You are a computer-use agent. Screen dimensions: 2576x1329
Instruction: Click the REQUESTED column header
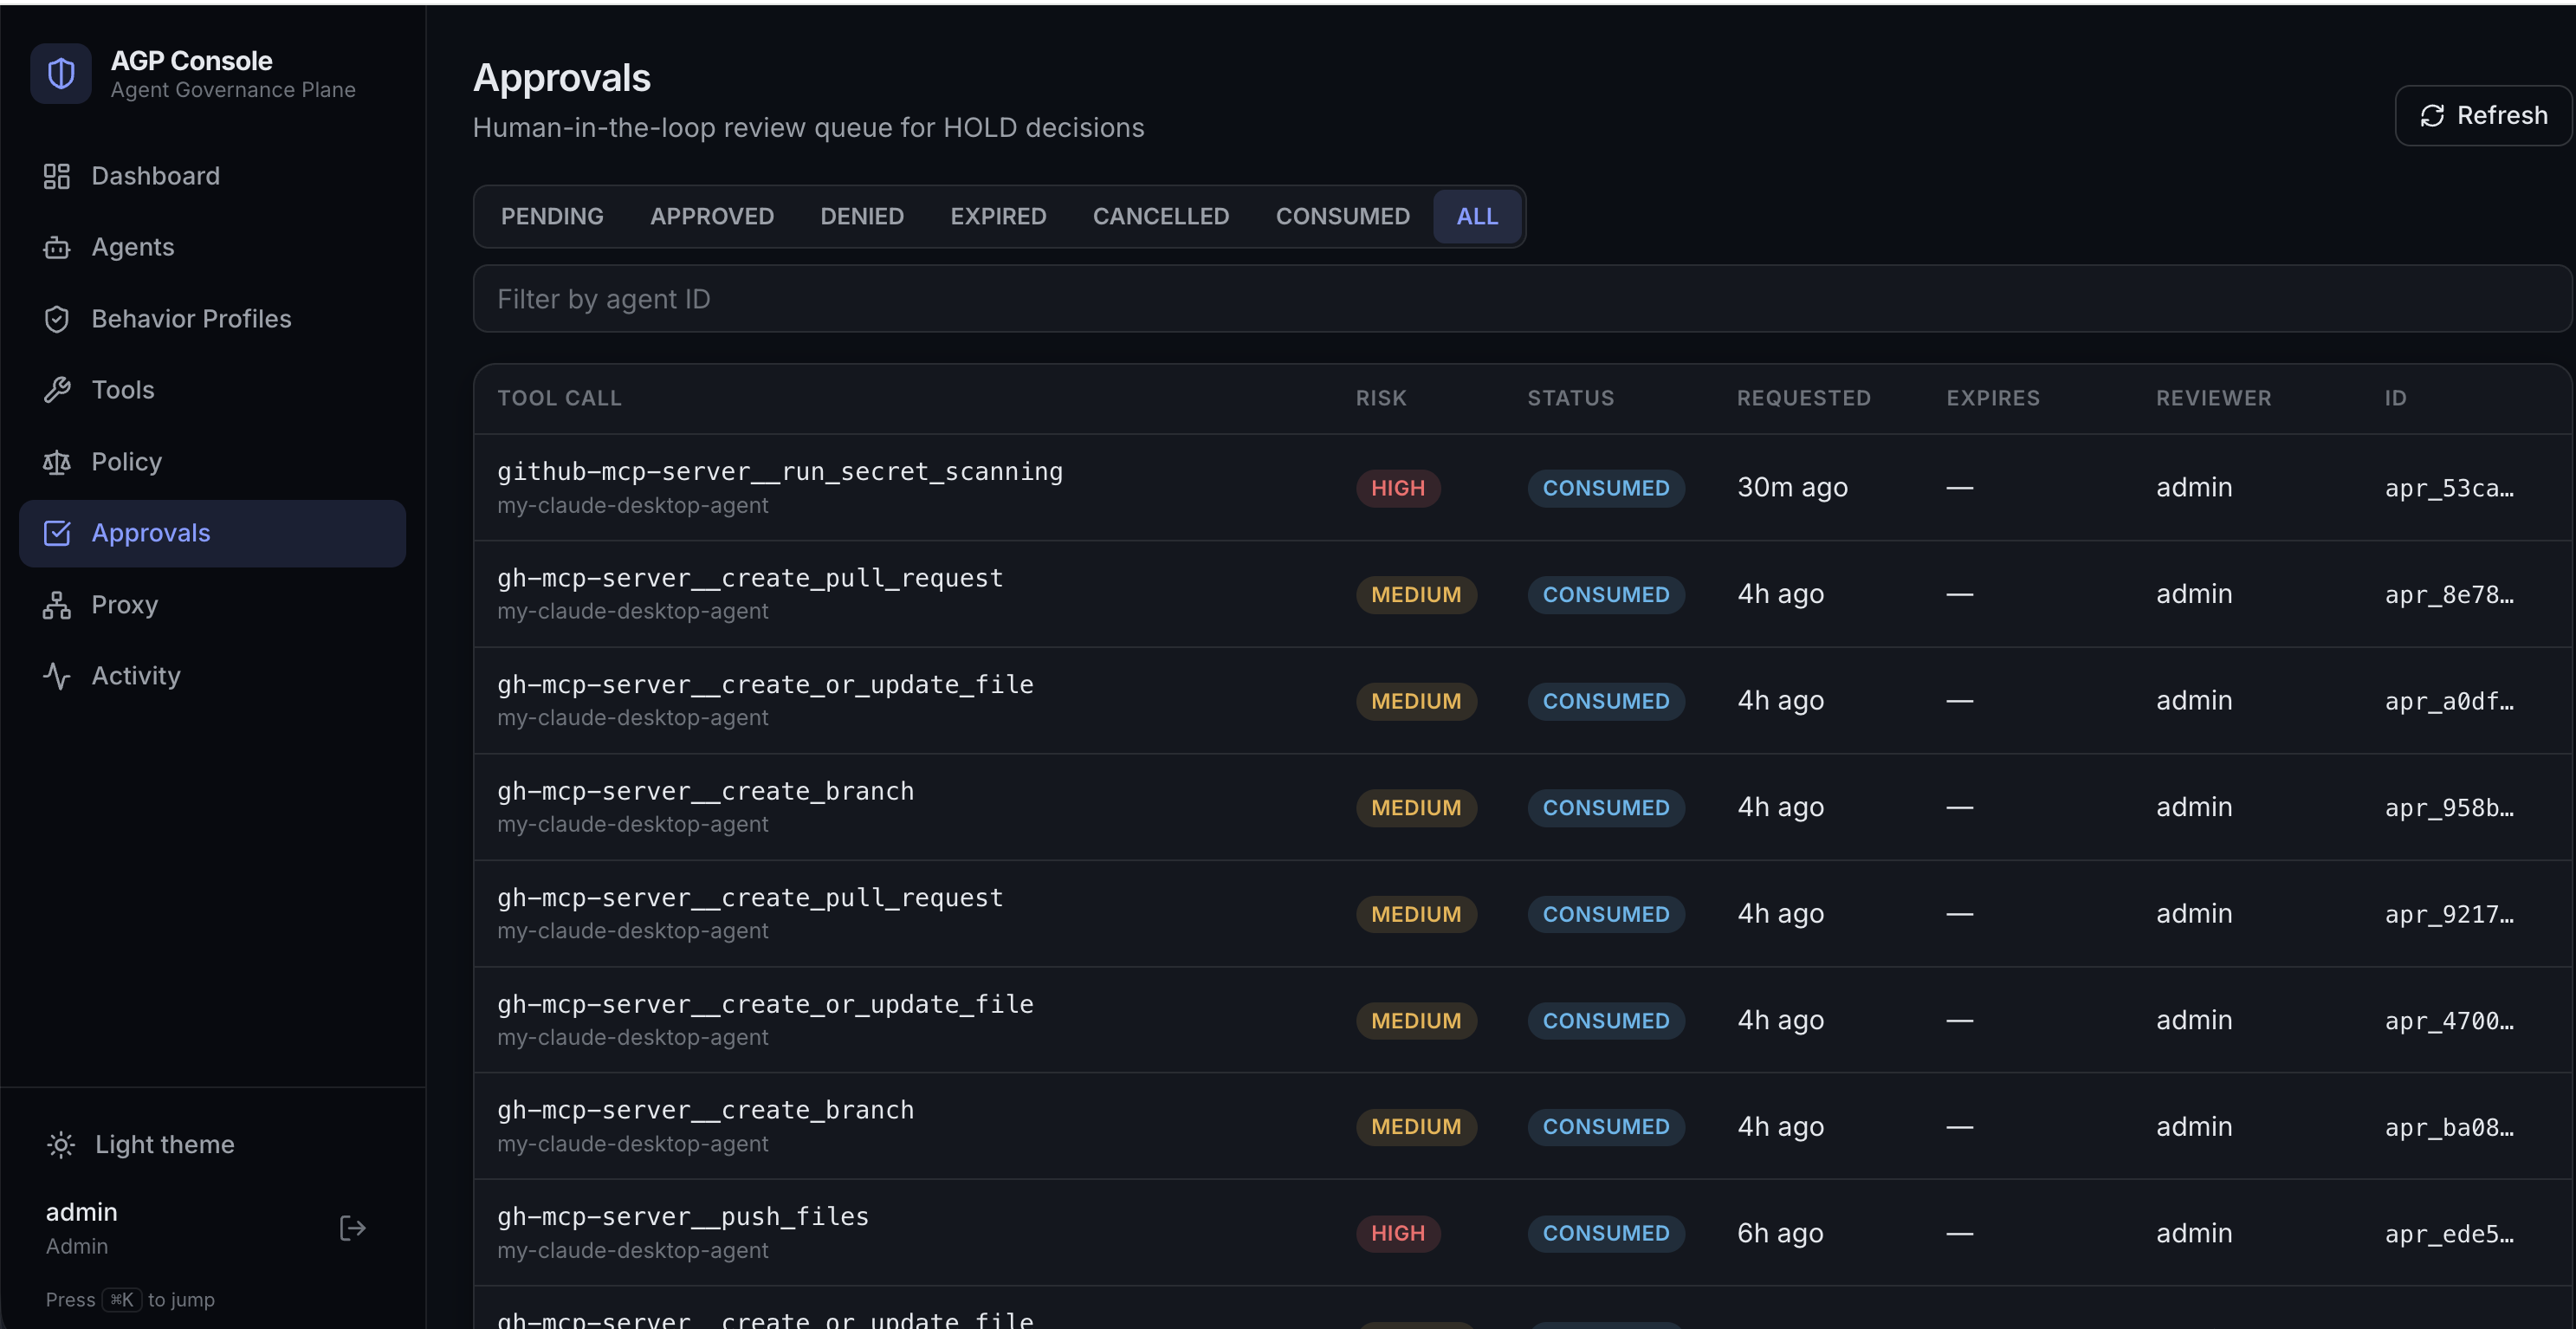pos(1803,398)
